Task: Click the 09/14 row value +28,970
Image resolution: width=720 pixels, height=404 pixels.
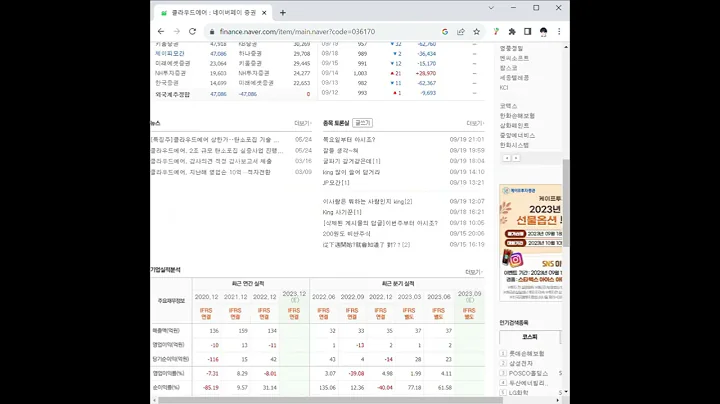Action: tap(426, 73)
